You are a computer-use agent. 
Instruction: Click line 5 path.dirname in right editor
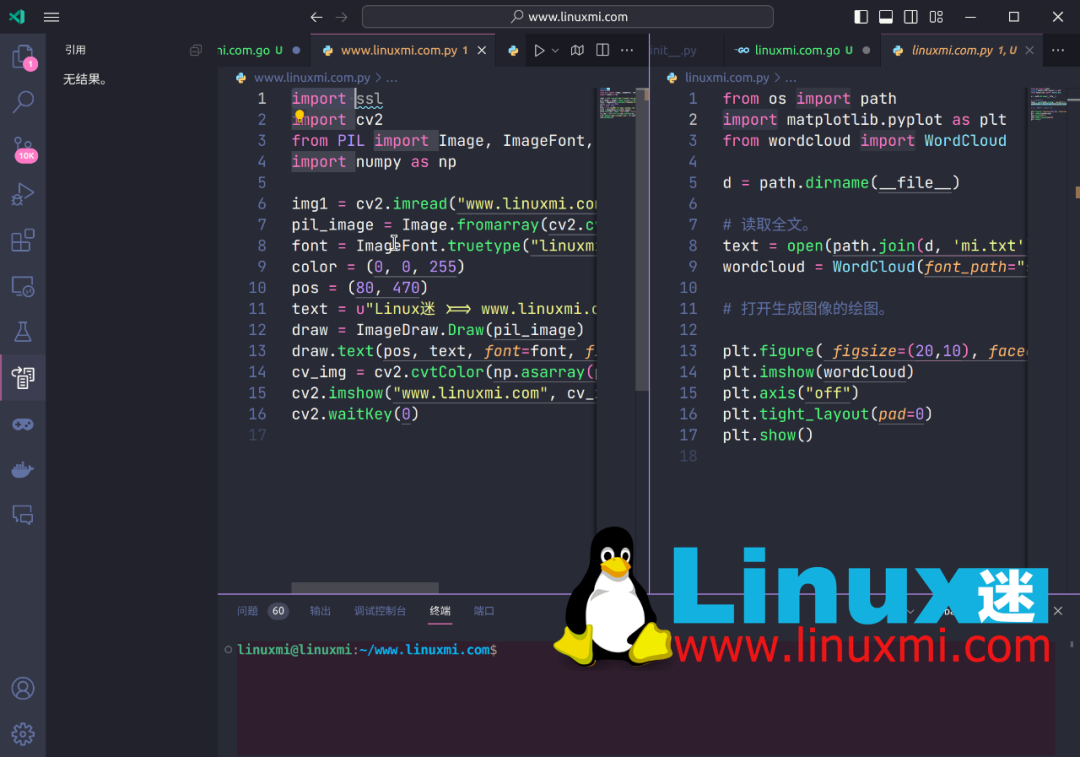pyautogui.click(x=841, y=183)
